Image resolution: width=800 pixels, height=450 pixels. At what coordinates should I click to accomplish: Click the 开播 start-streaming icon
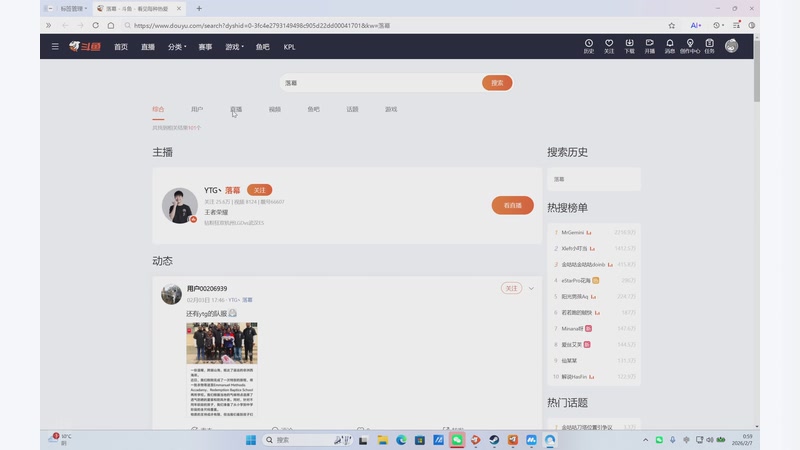[x=649, y=46]
